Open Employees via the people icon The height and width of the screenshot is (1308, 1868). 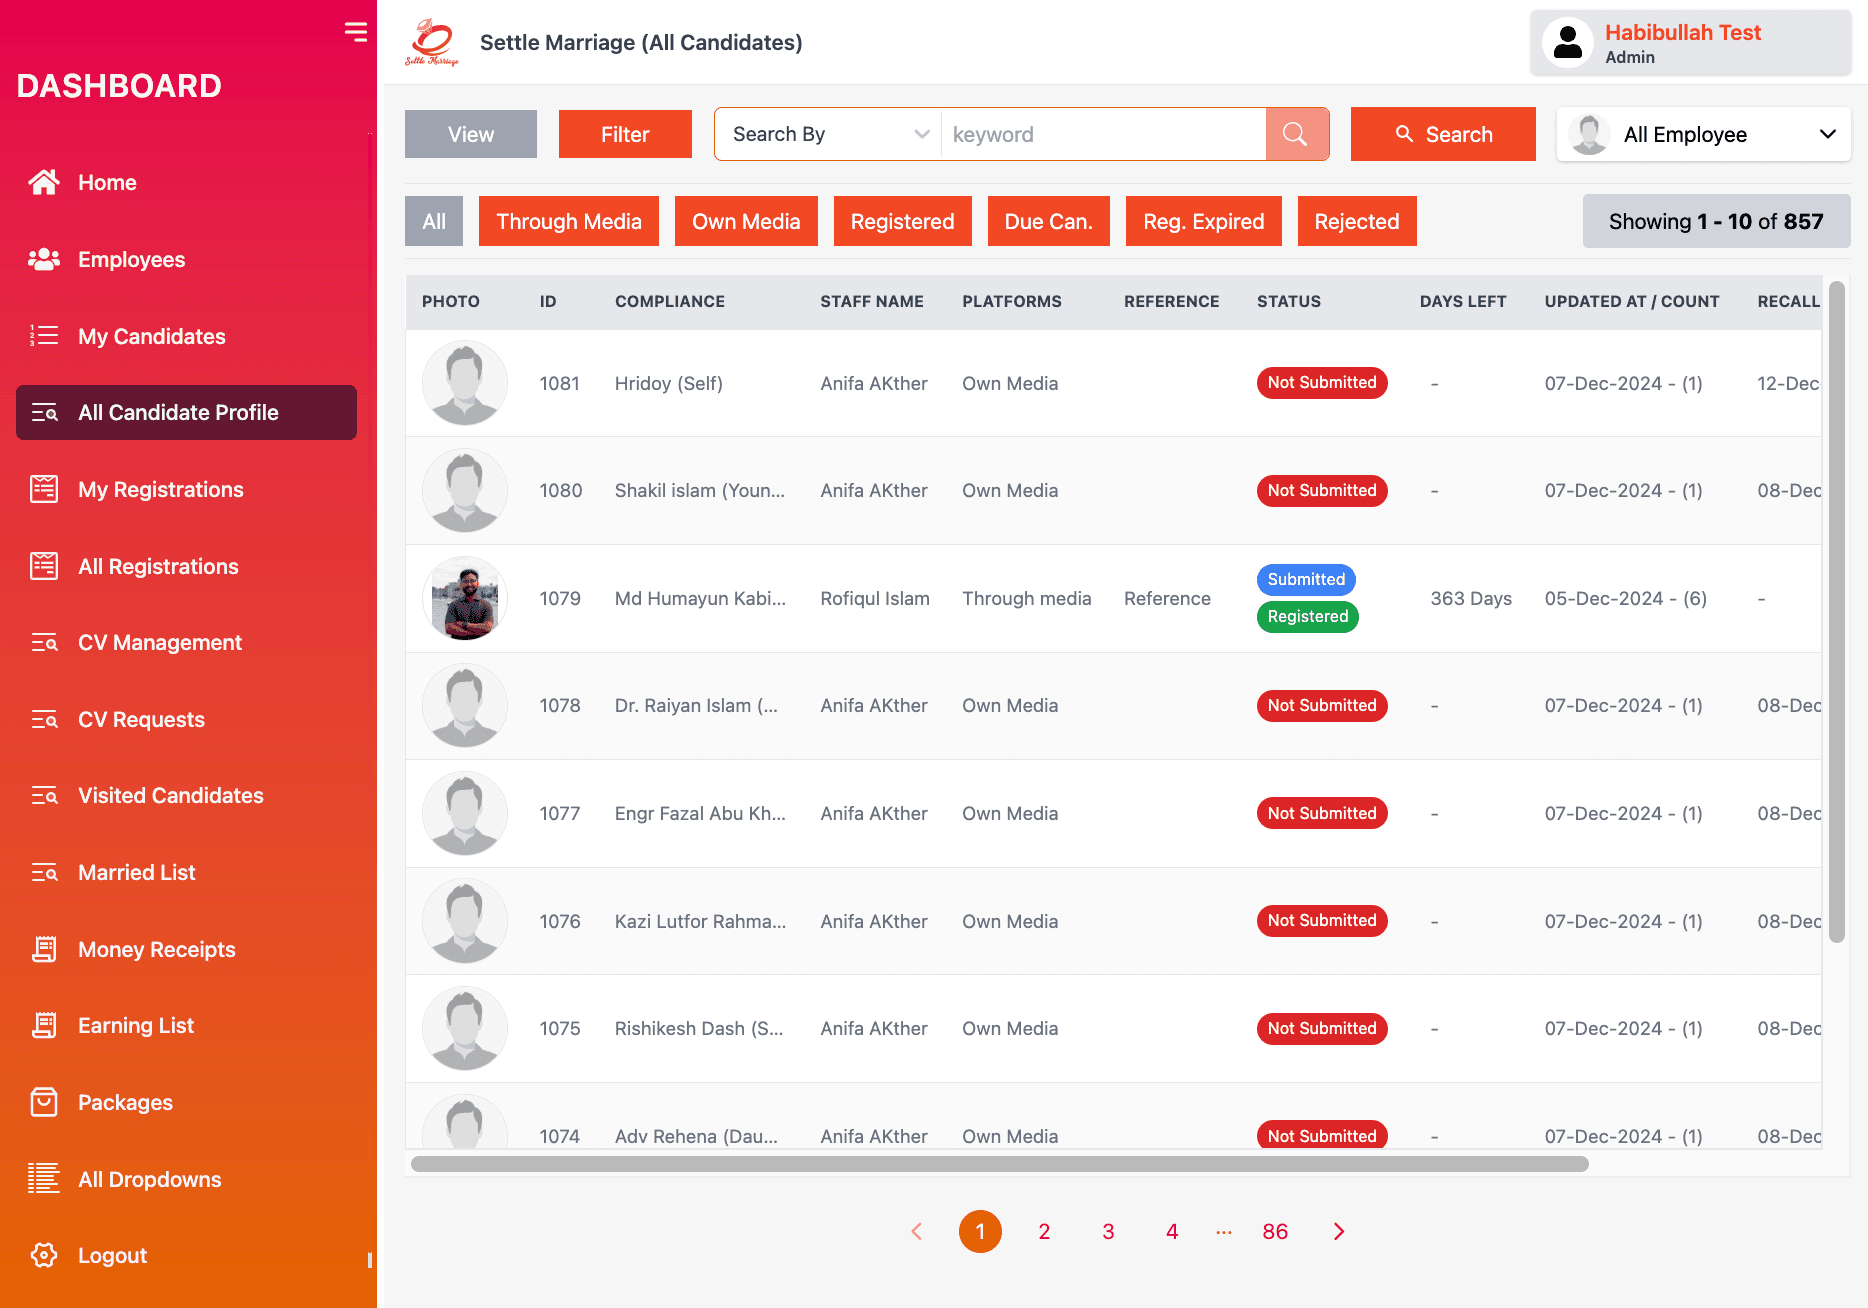pos(44,259)
